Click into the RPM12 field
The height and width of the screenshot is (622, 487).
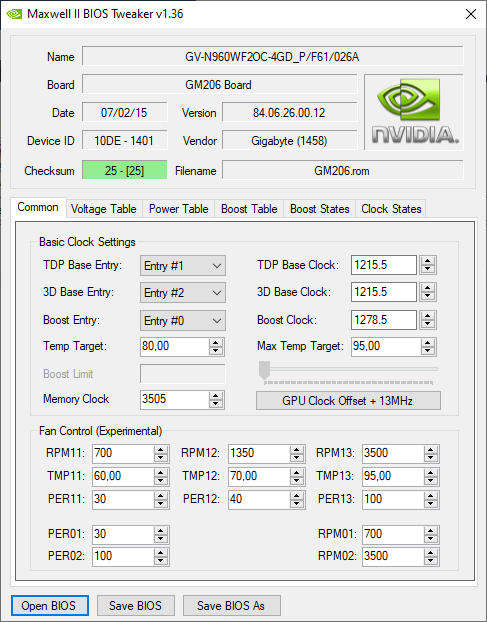[x=259, y=453]
